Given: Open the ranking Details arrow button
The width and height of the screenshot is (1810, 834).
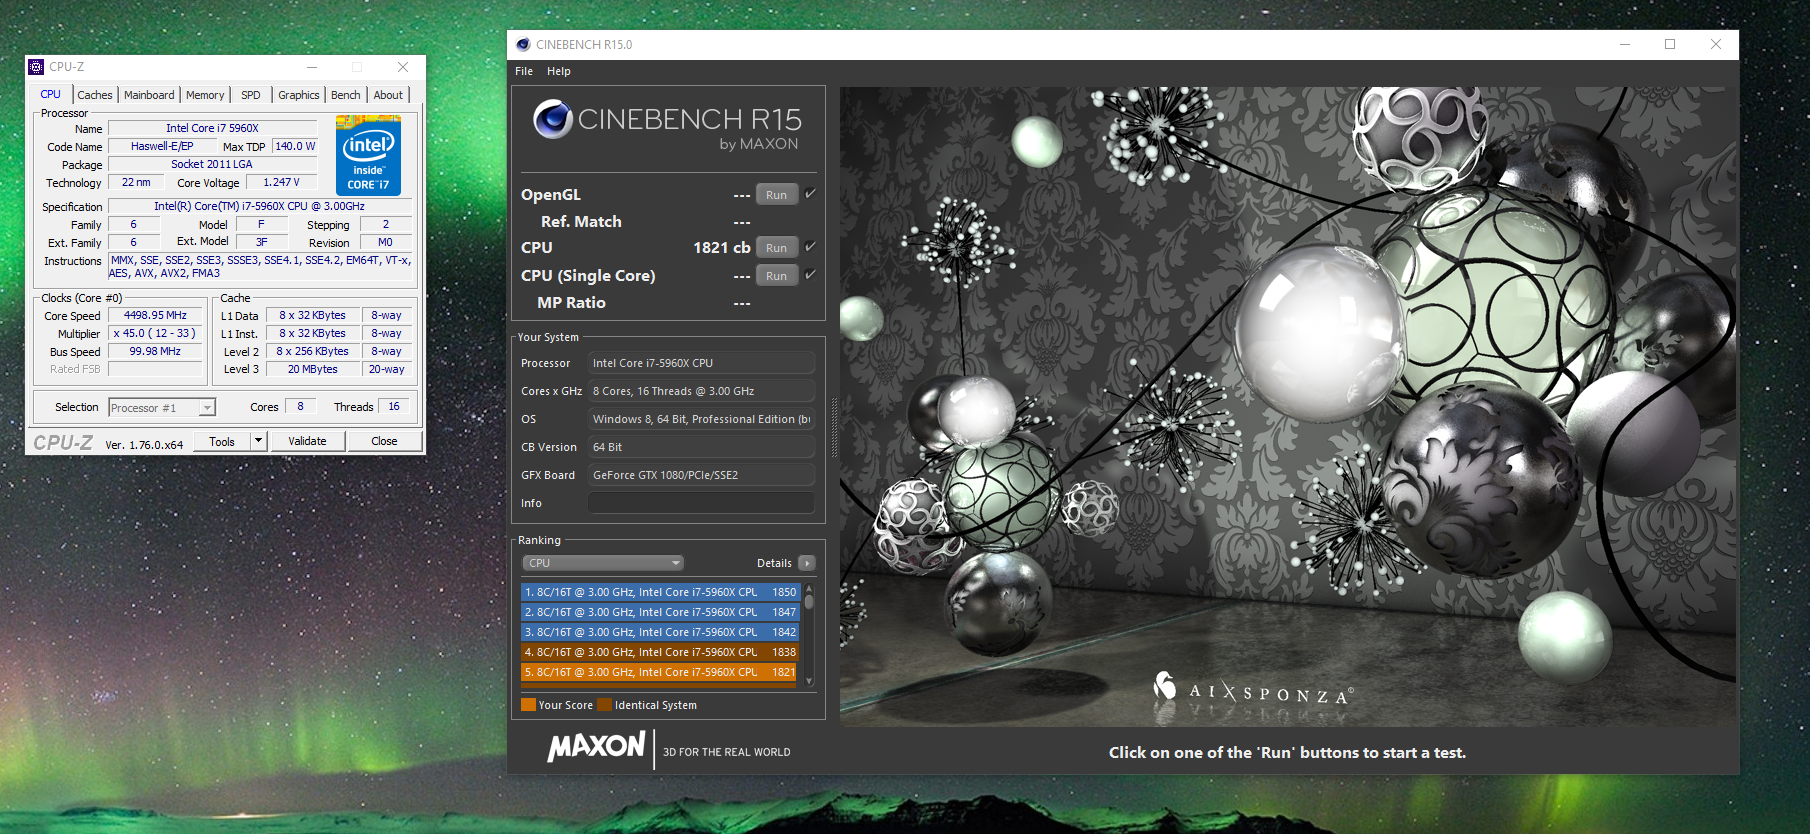Looking at the screenshot, I should [x=807, y=563].
